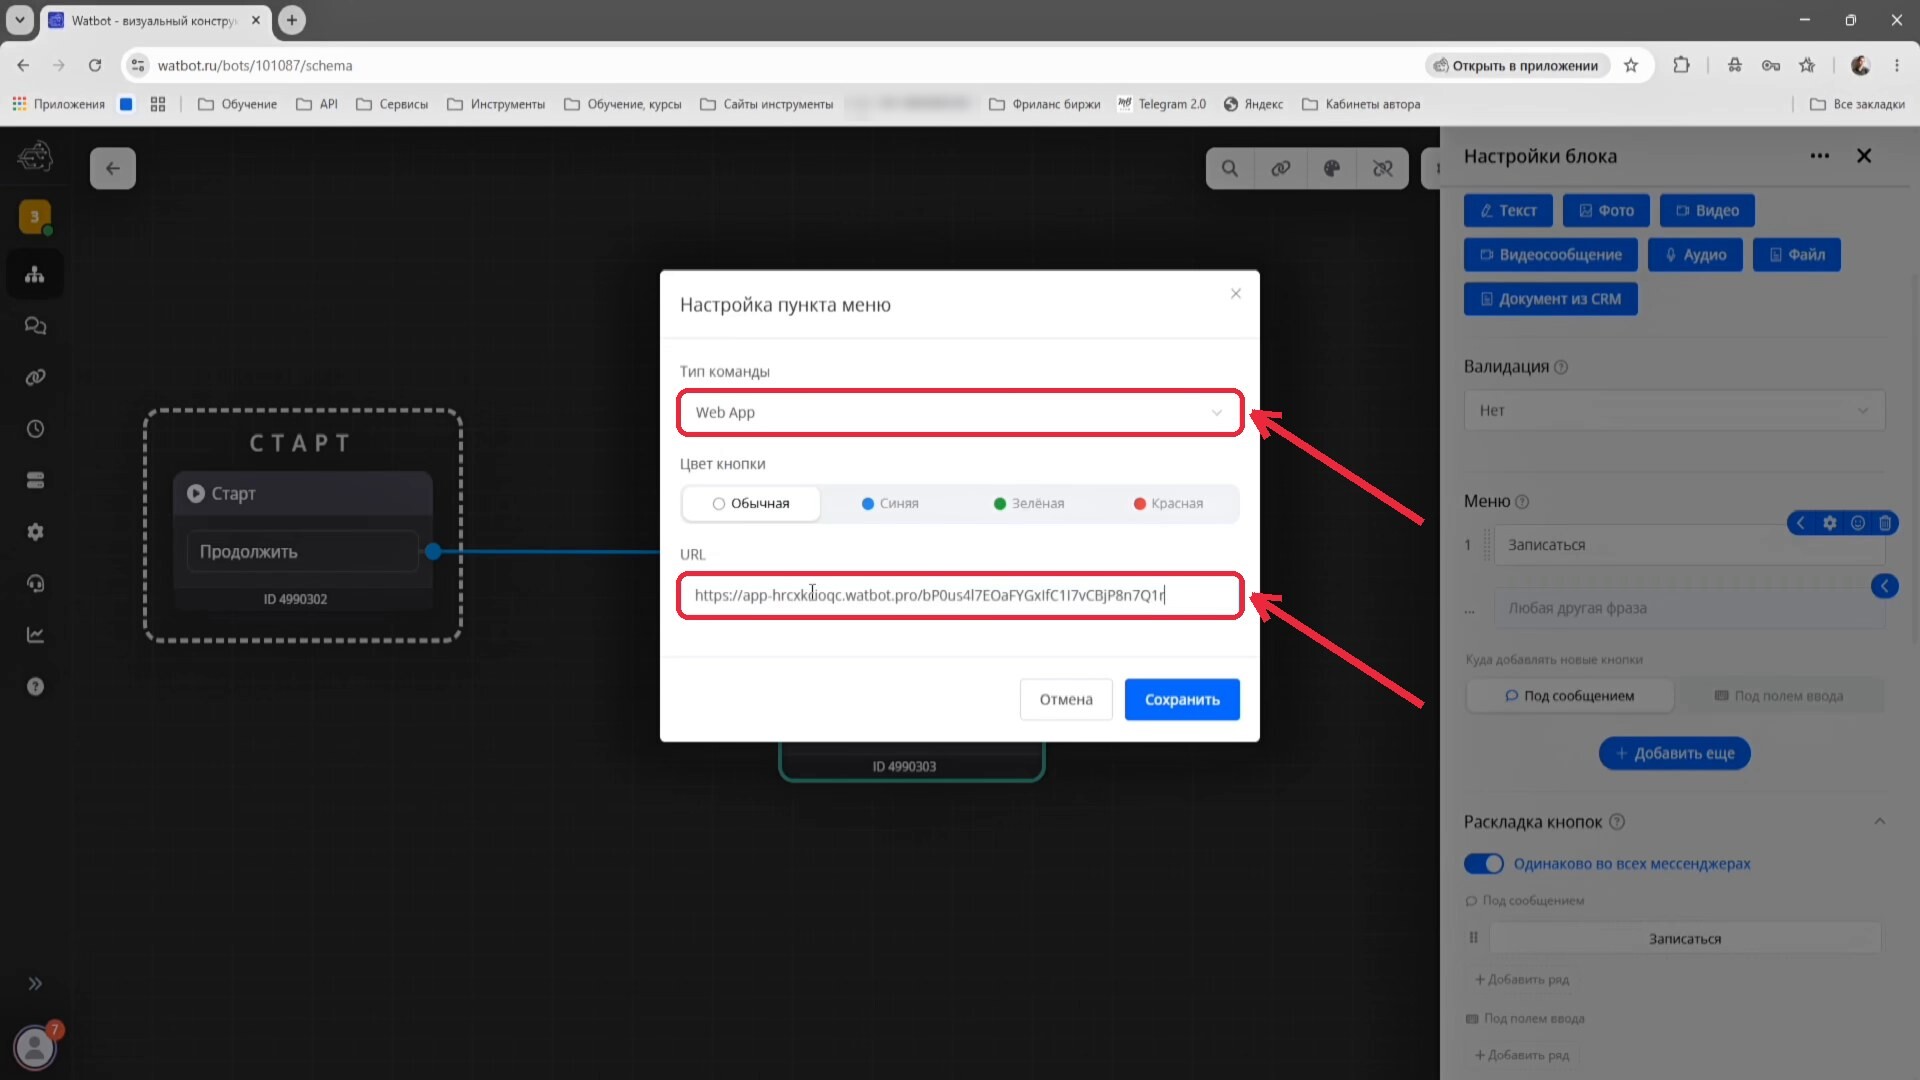Add a Видео content block
The height and width of the screenshot is (1080, 1920).
click(x=1707, y=210)
